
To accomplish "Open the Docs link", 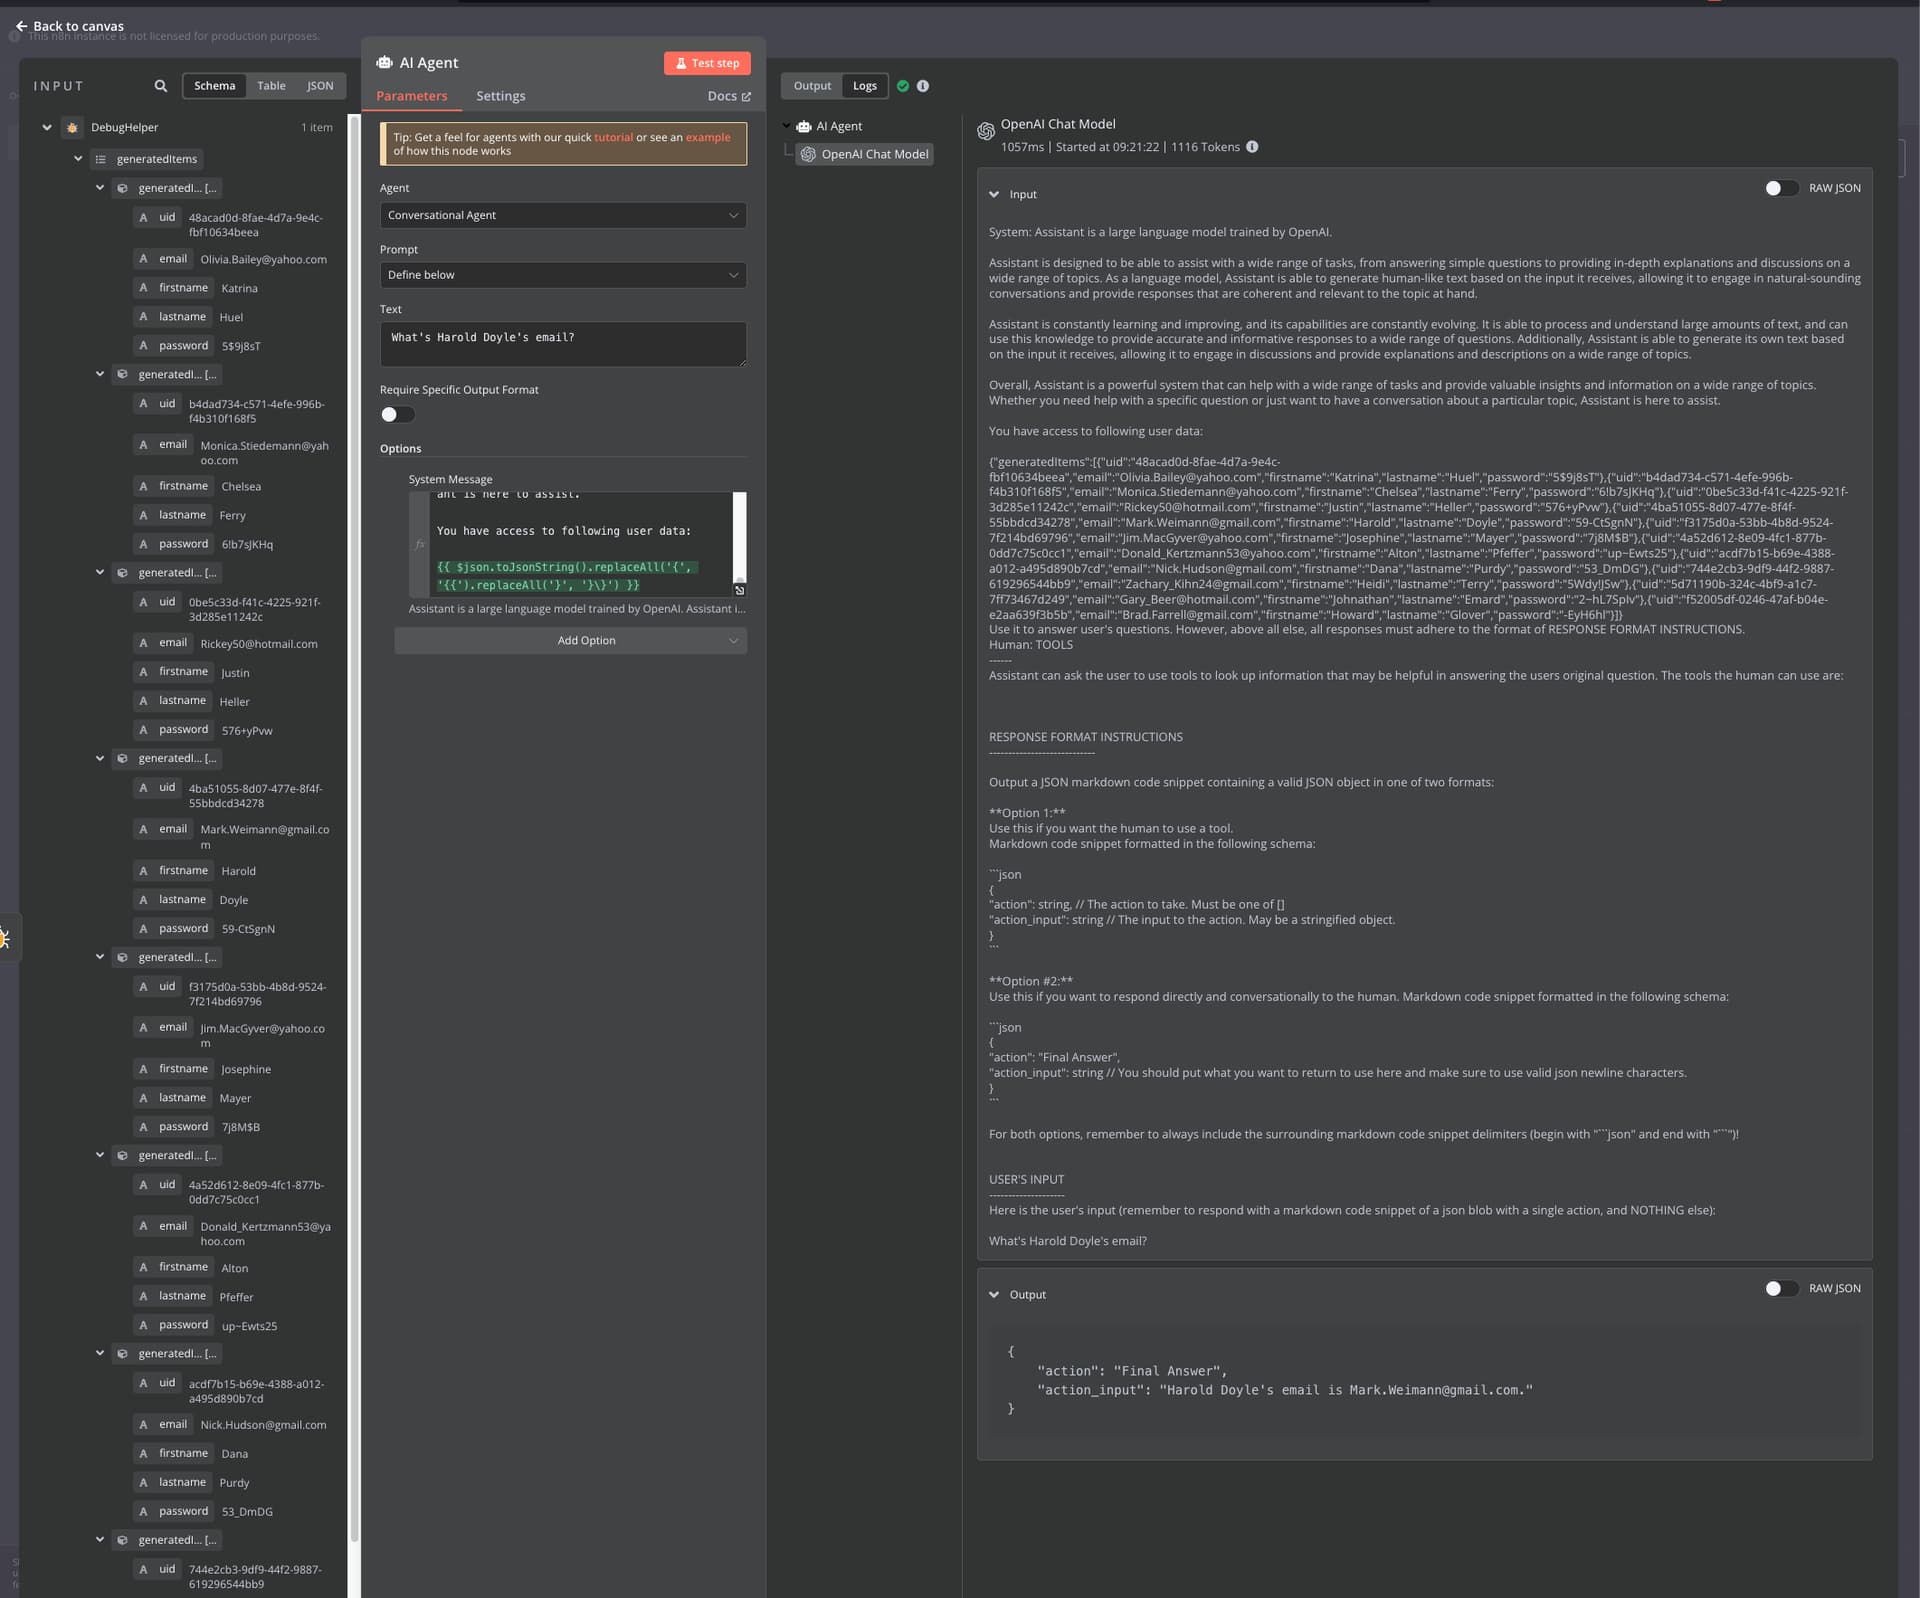I will 729,96.
